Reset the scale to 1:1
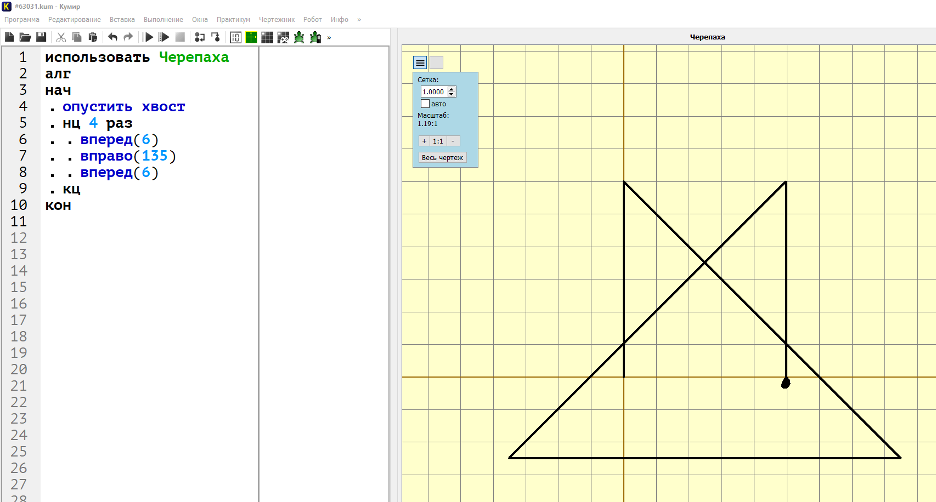The image size is (936, 502). (x=438, y=141)
